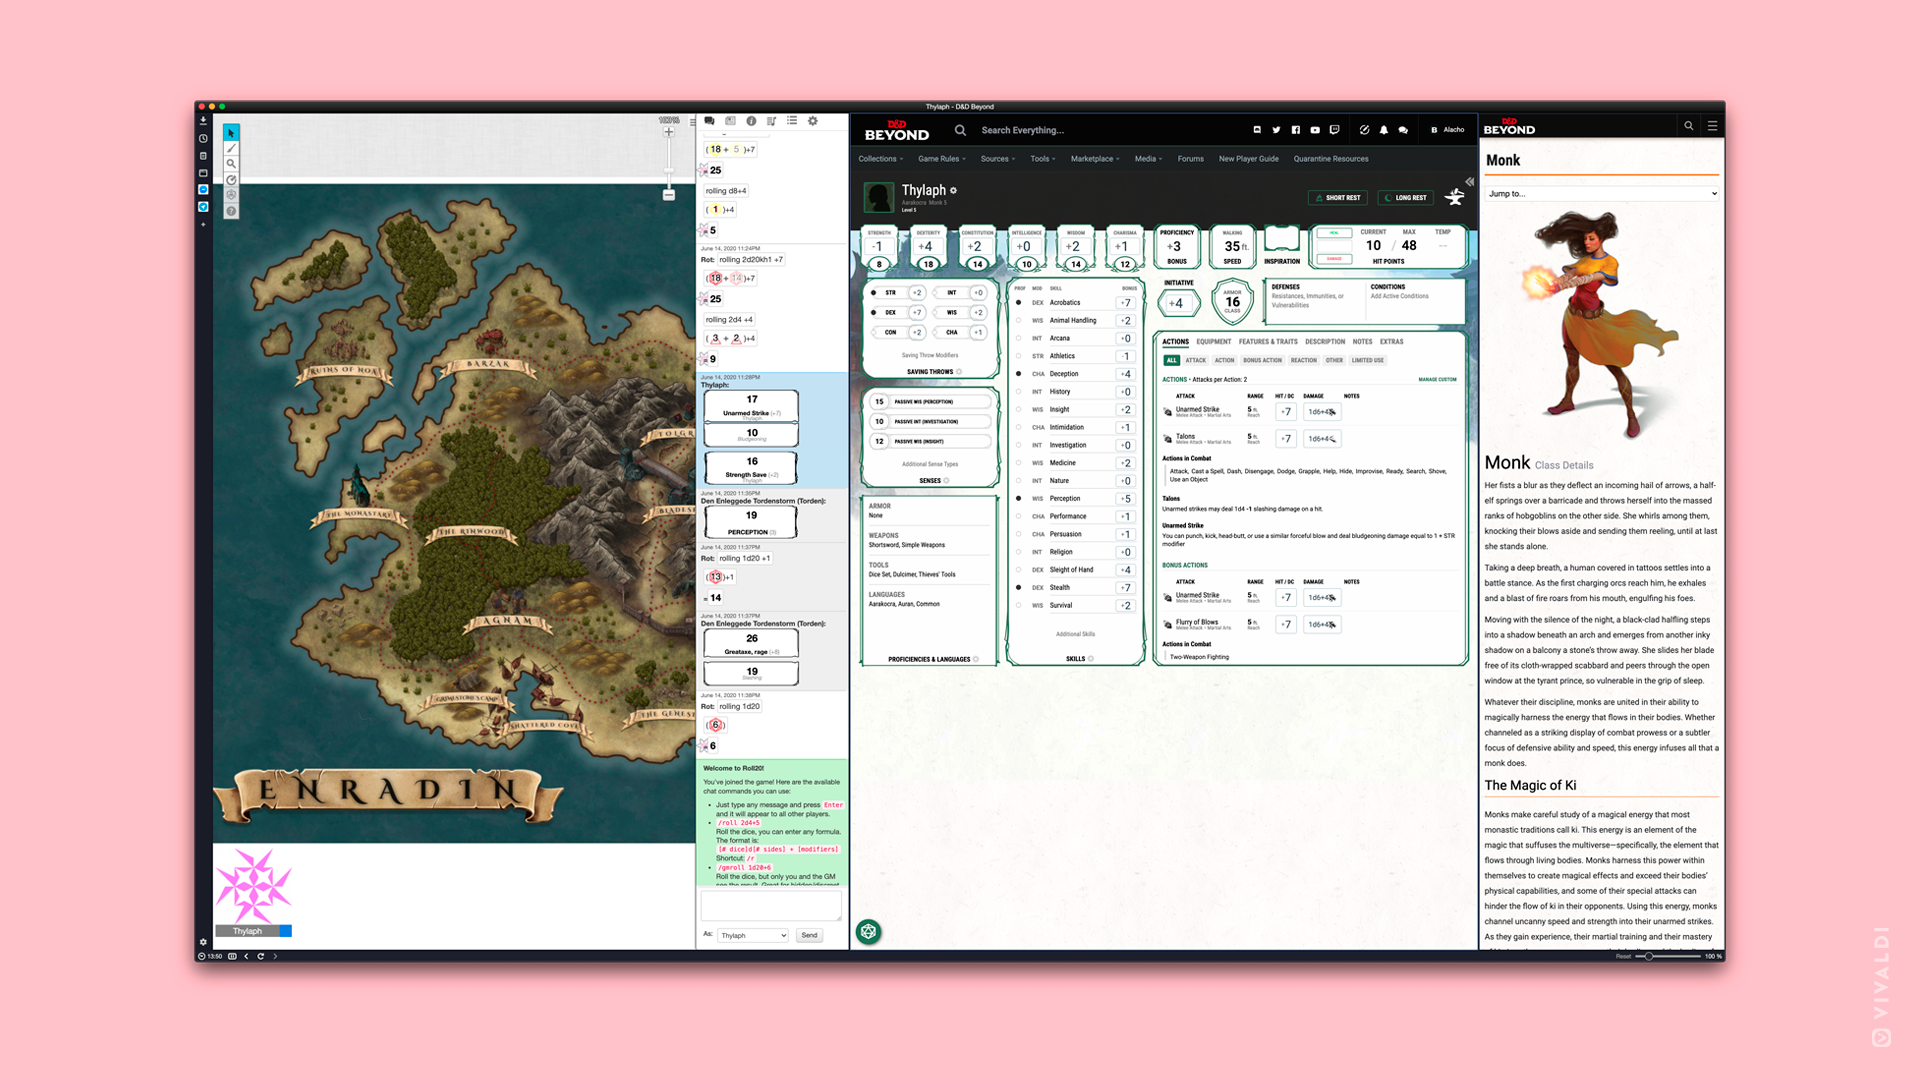
Task: Toggle STR saving throw proficiency dot
Action: pos(873,293)
